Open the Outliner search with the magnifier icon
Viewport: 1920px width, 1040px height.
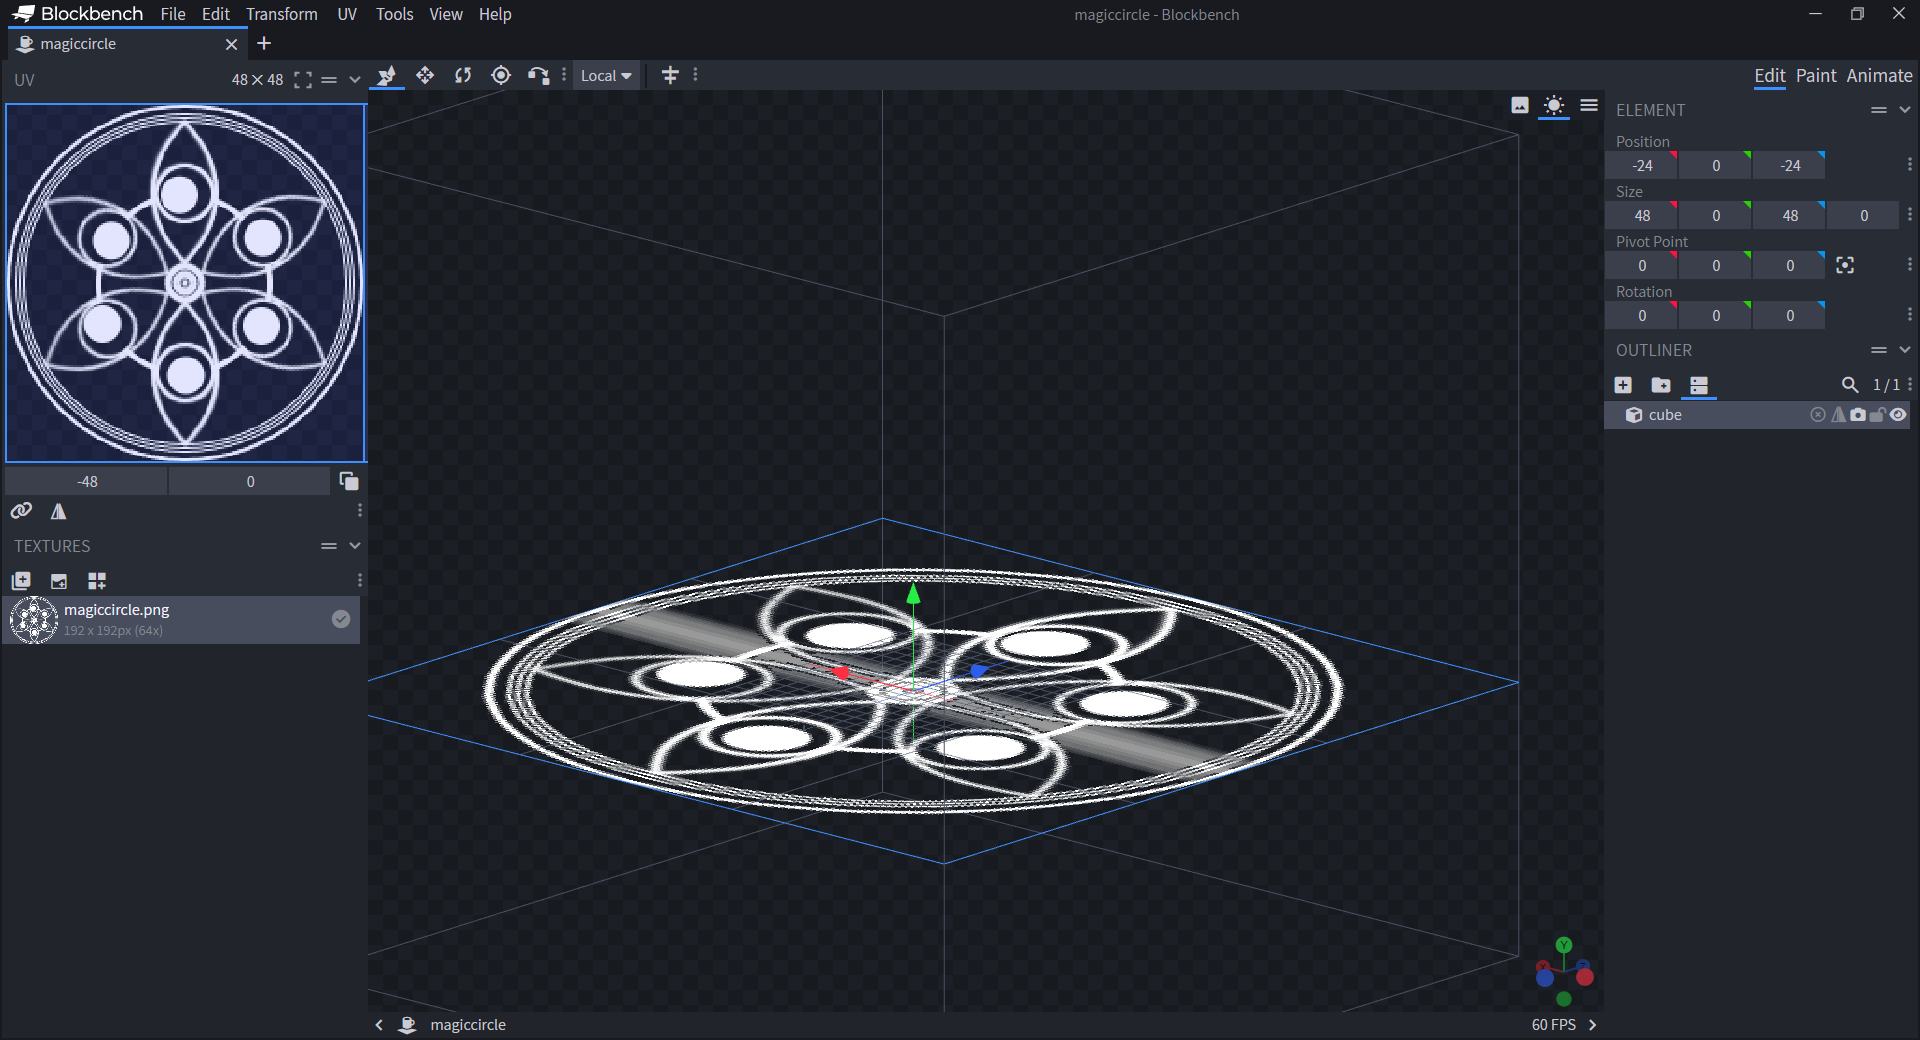tap(1850, 385)
